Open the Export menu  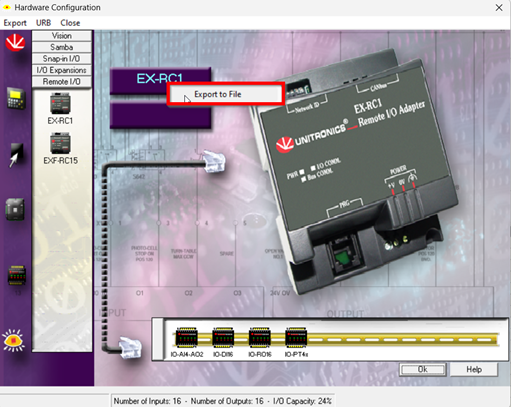[15, 23]
